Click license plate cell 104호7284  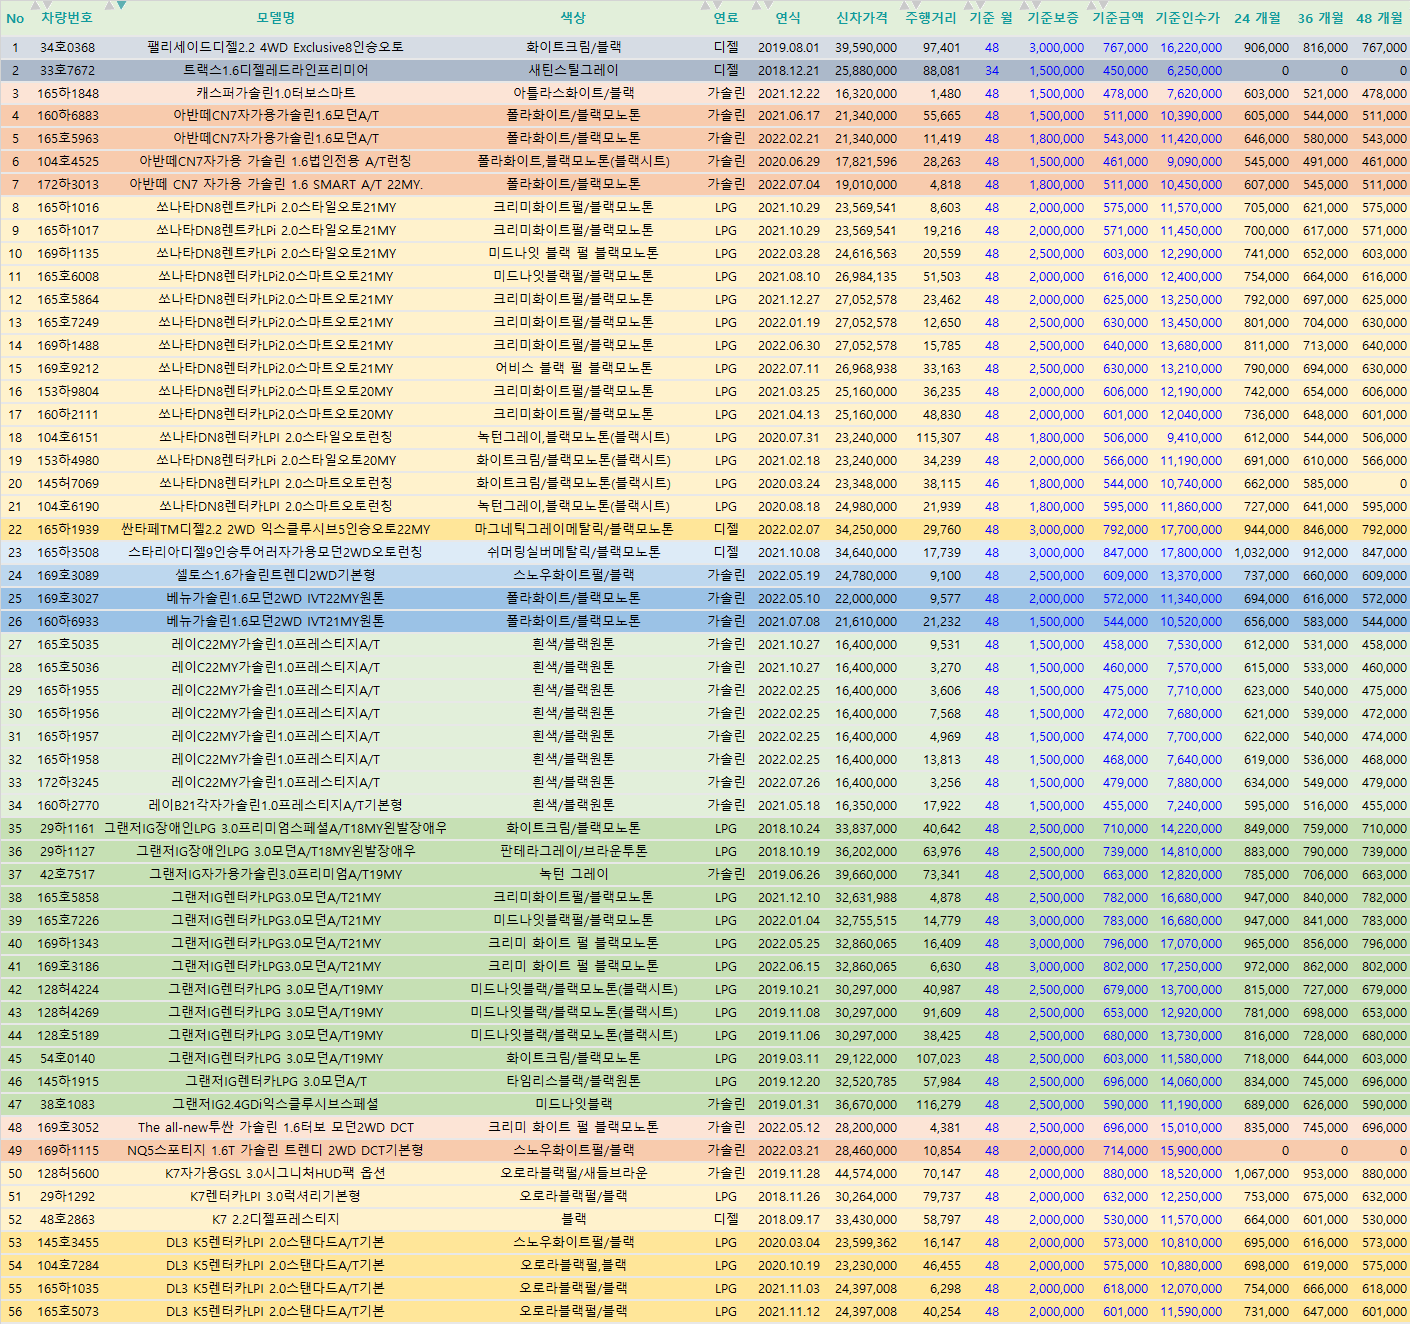[67, 1265]
